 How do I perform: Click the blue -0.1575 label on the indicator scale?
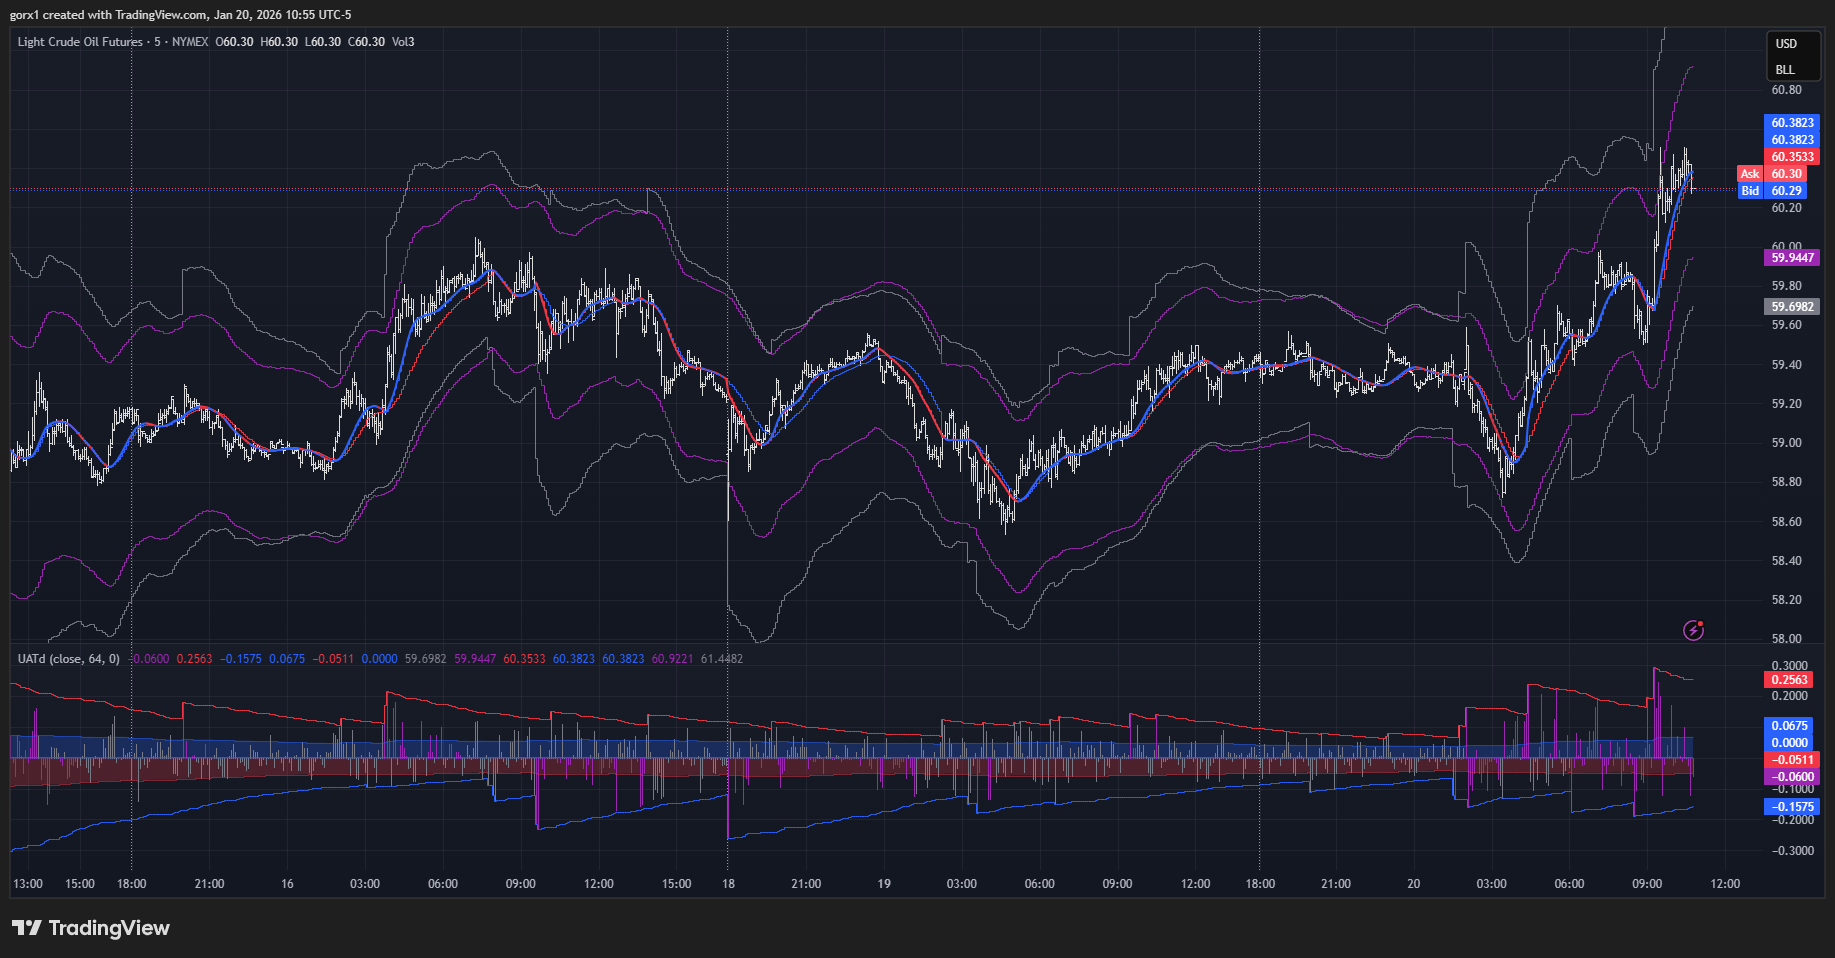tap(1792, 807)
